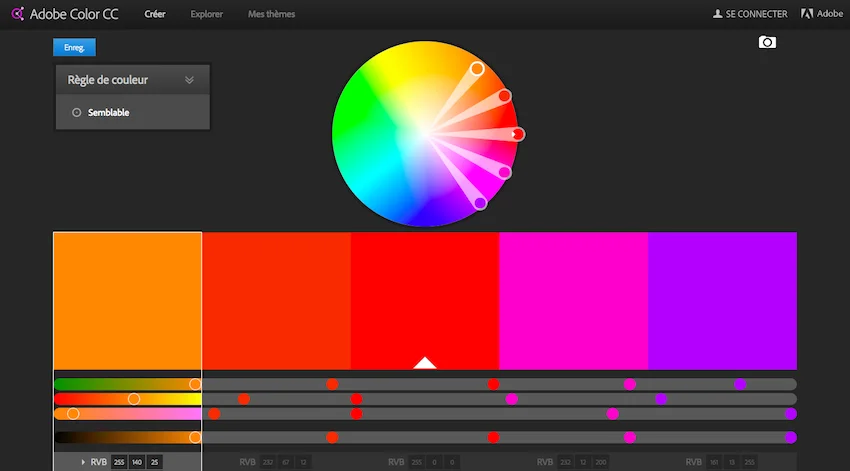Click the red field showing 161 under purple

pyautogui.click(x=714, y=462)
